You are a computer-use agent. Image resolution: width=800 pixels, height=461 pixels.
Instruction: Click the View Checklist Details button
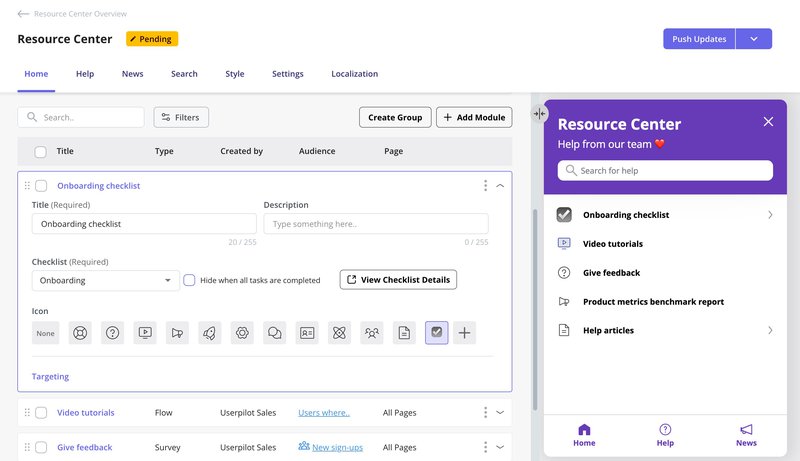[398, 280]
